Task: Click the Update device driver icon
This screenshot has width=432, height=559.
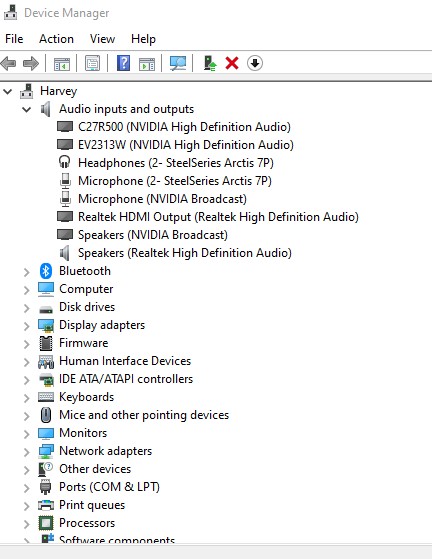Action: 210,63
